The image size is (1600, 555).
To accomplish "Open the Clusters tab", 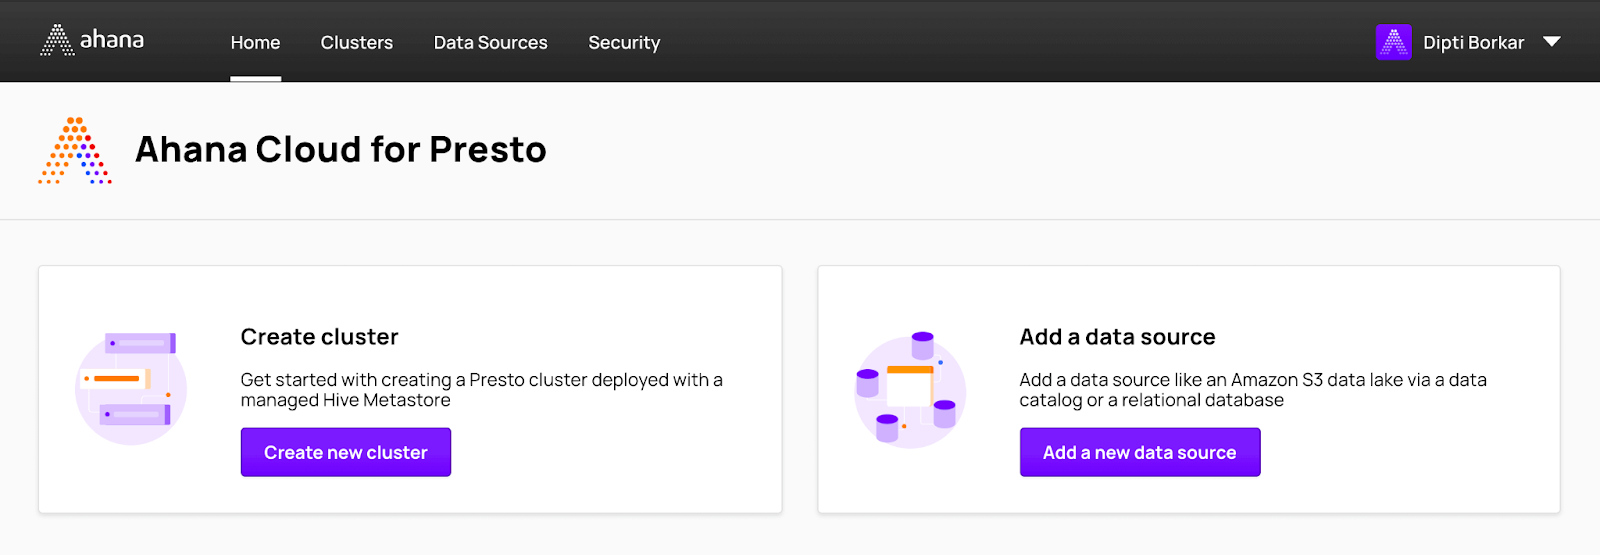I will tap(356, 43).
